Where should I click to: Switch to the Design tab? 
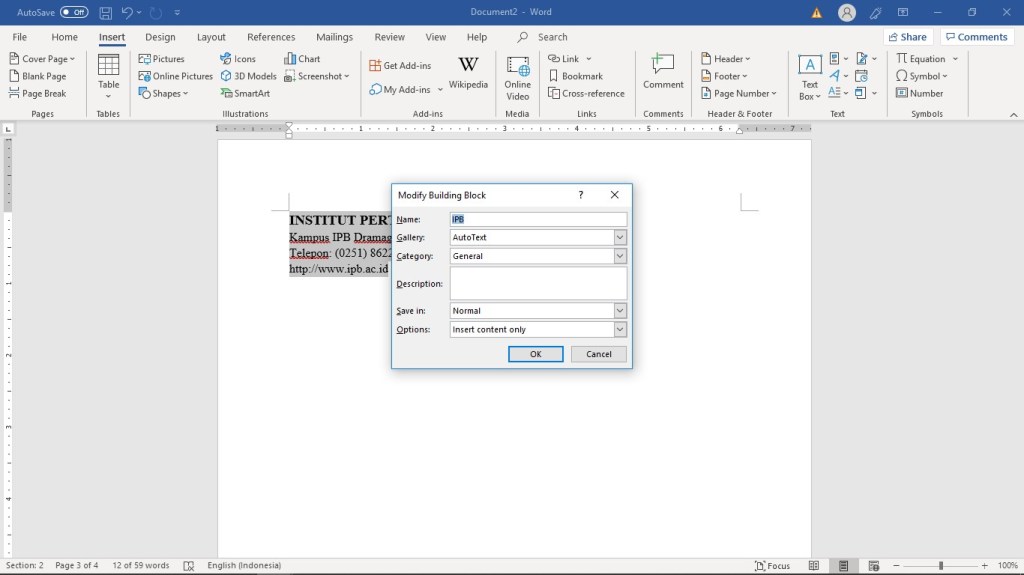160,37
